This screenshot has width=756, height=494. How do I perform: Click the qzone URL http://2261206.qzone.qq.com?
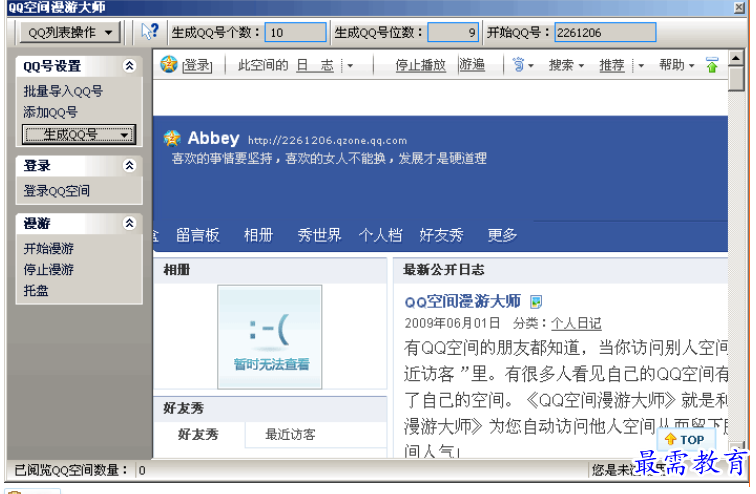327,141
